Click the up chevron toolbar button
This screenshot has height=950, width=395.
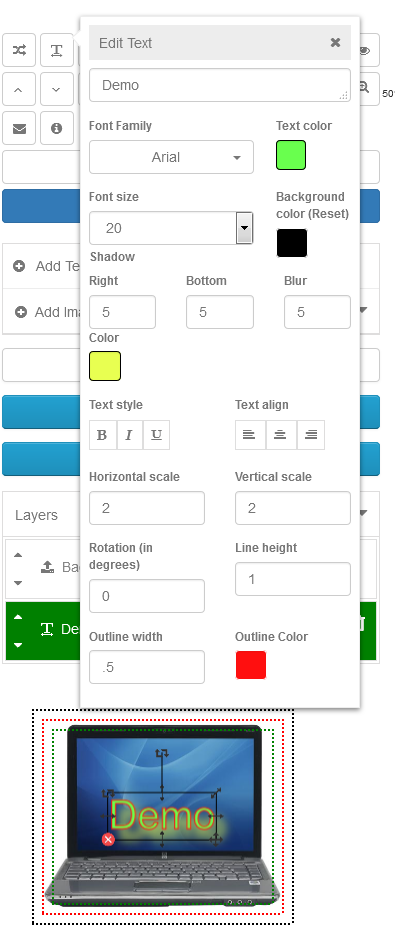(19, 89)
